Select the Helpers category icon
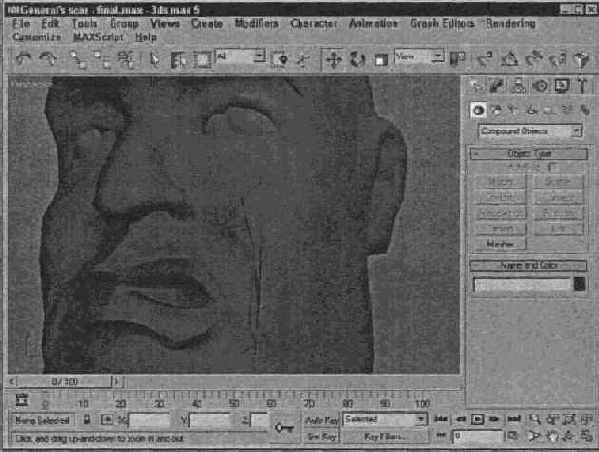This screenshot has width=599, height=452. 549,110
